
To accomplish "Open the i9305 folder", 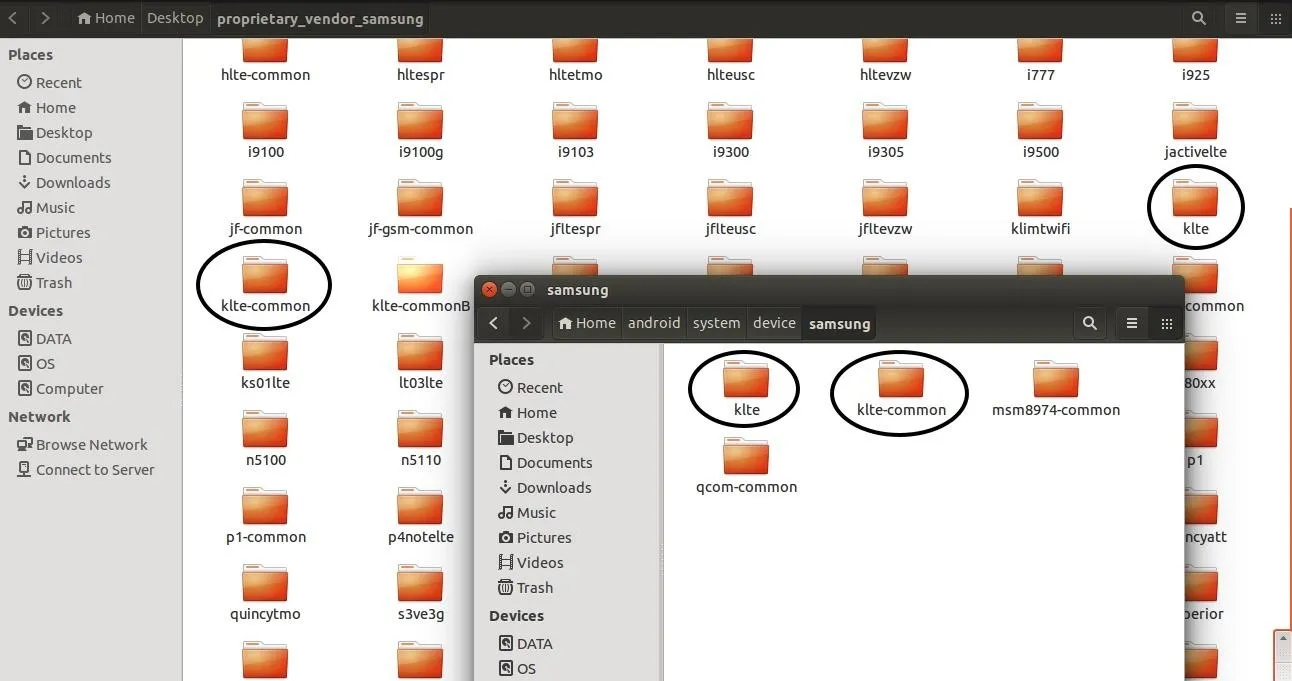I will [885, 131].
